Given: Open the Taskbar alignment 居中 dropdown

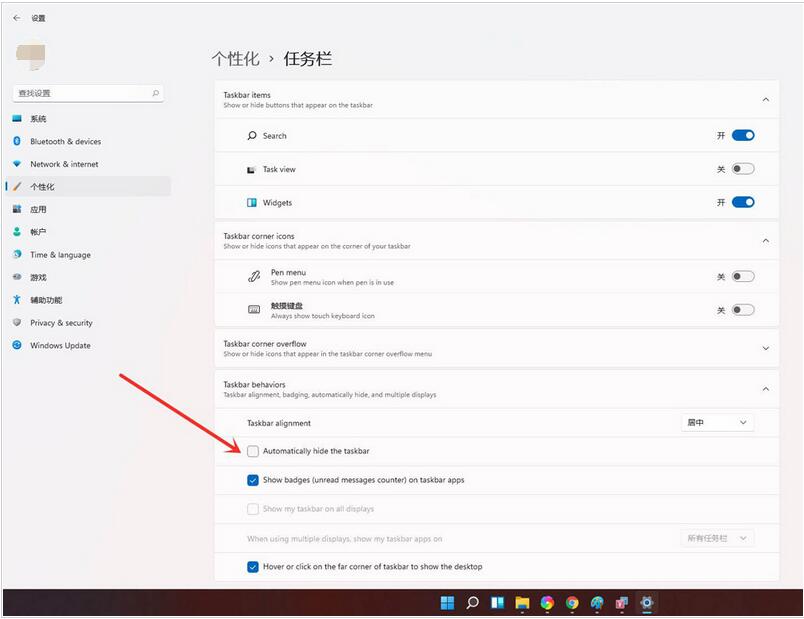Looking at the screenshot, I should click(x=717, y=423).
